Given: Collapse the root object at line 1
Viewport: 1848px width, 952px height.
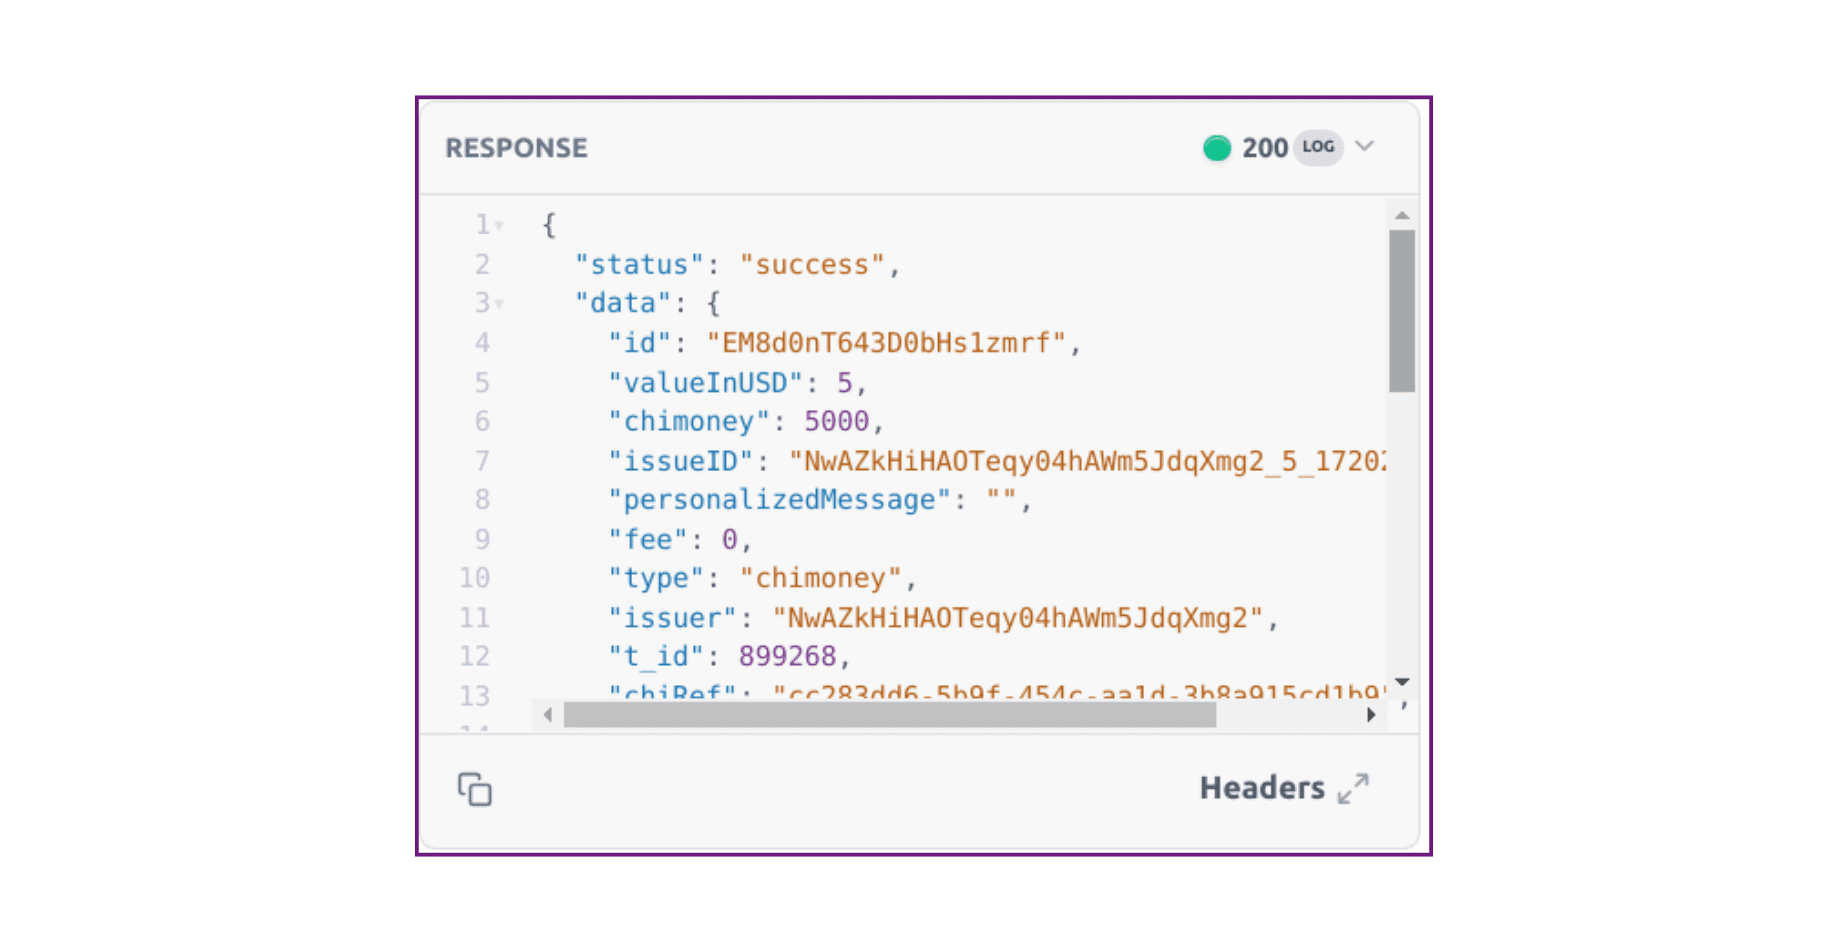Looking at the screenshot, I should tap(499, 226).
